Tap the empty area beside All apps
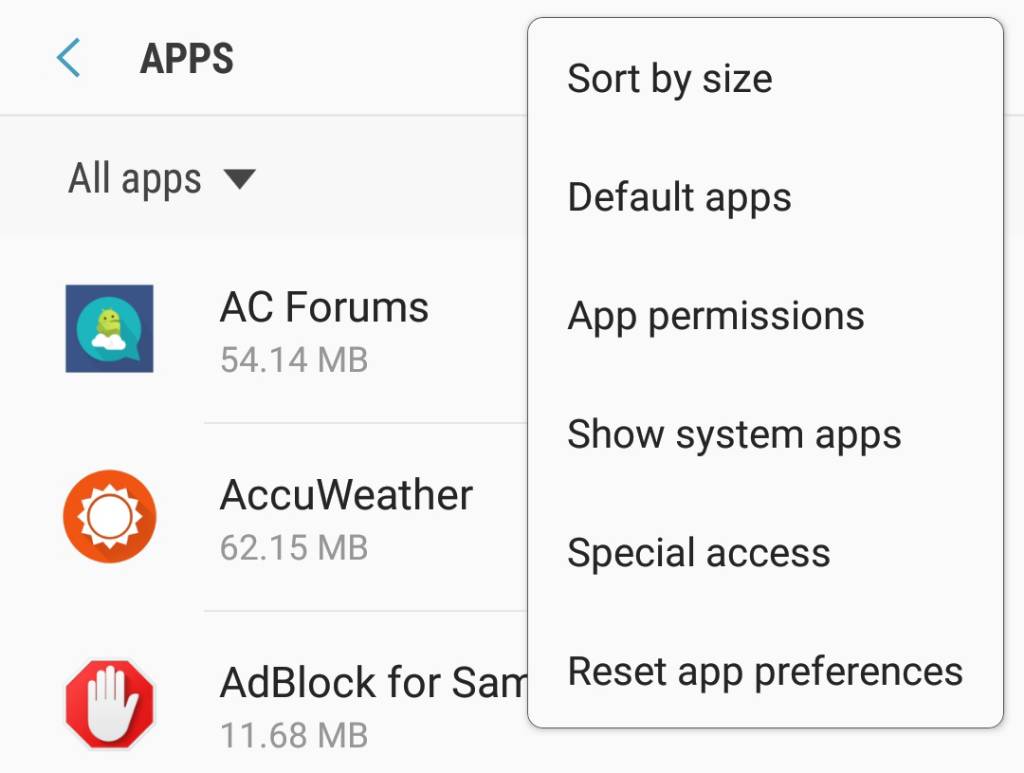 click(x=392, y=179)
